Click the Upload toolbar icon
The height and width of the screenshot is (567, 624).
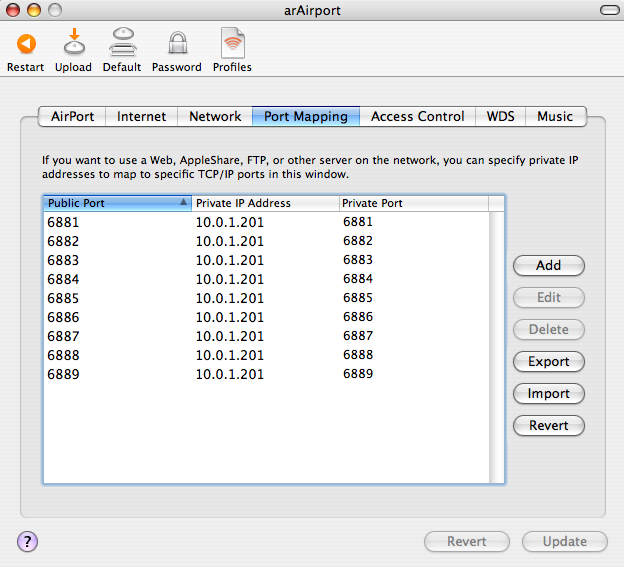[x=74, y=41]
